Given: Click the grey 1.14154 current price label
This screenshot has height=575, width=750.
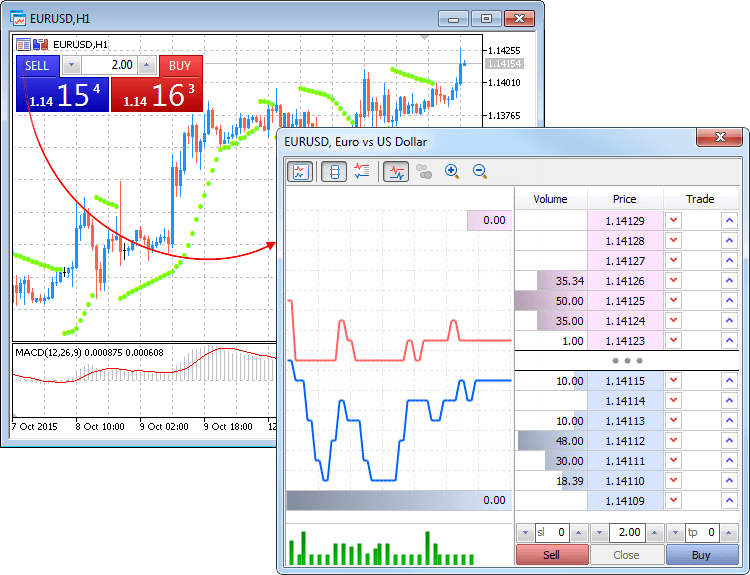Looking at the screenshot, I should tap(505, 63).
